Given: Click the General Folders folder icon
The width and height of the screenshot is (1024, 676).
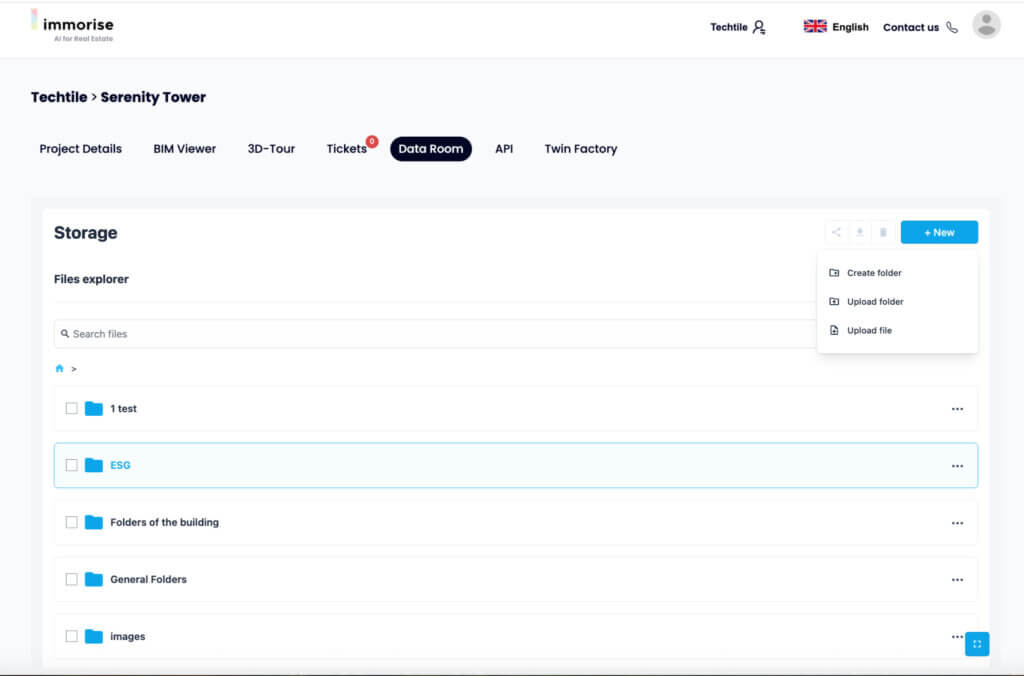Looking at the screenshot, I should point(93,579).
